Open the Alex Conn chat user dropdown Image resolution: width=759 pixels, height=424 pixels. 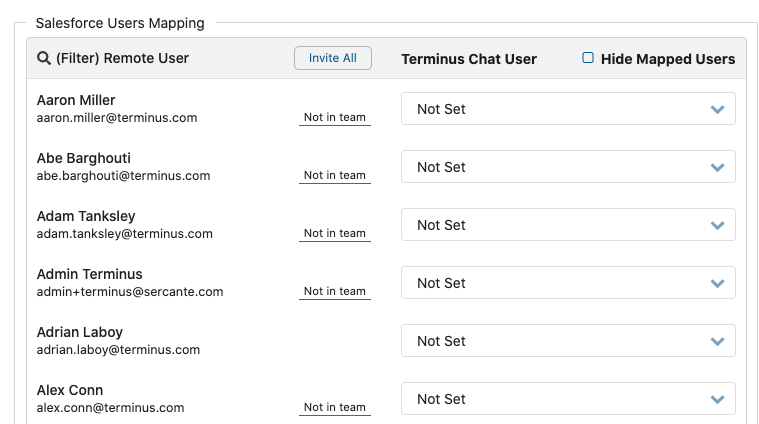568,399
